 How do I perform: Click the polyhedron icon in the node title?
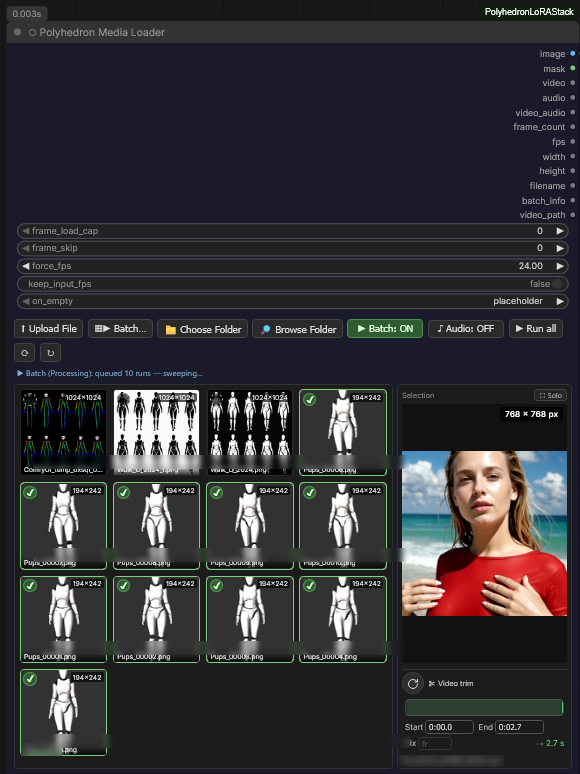point(32,33)
